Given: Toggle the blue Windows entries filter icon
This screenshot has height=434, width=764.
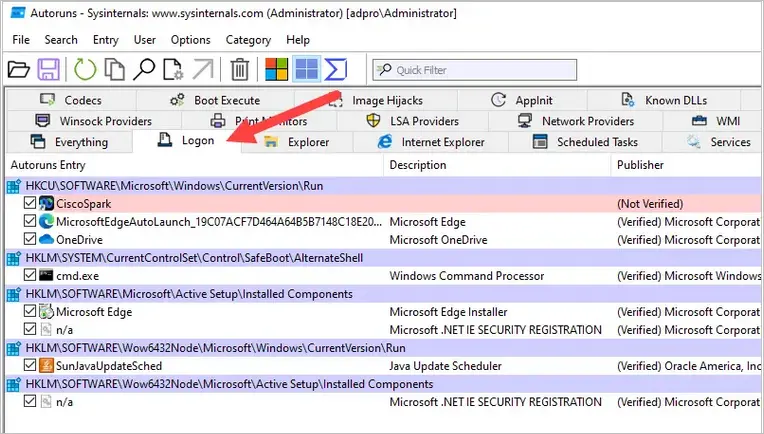Looking at the screenshot, I should click(x=306, y=69).
